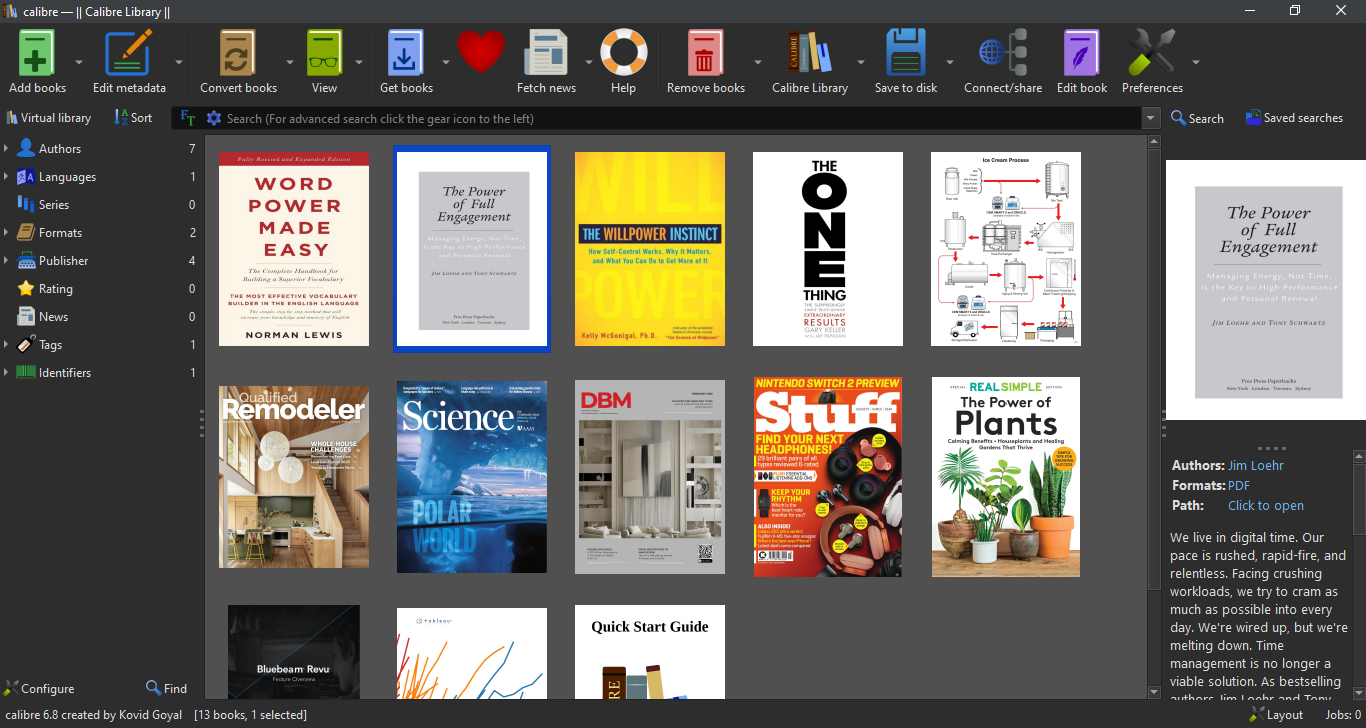Open Add books dropdown arrow
Viewport: 1366px width, 728px height.
pos(78,61)
